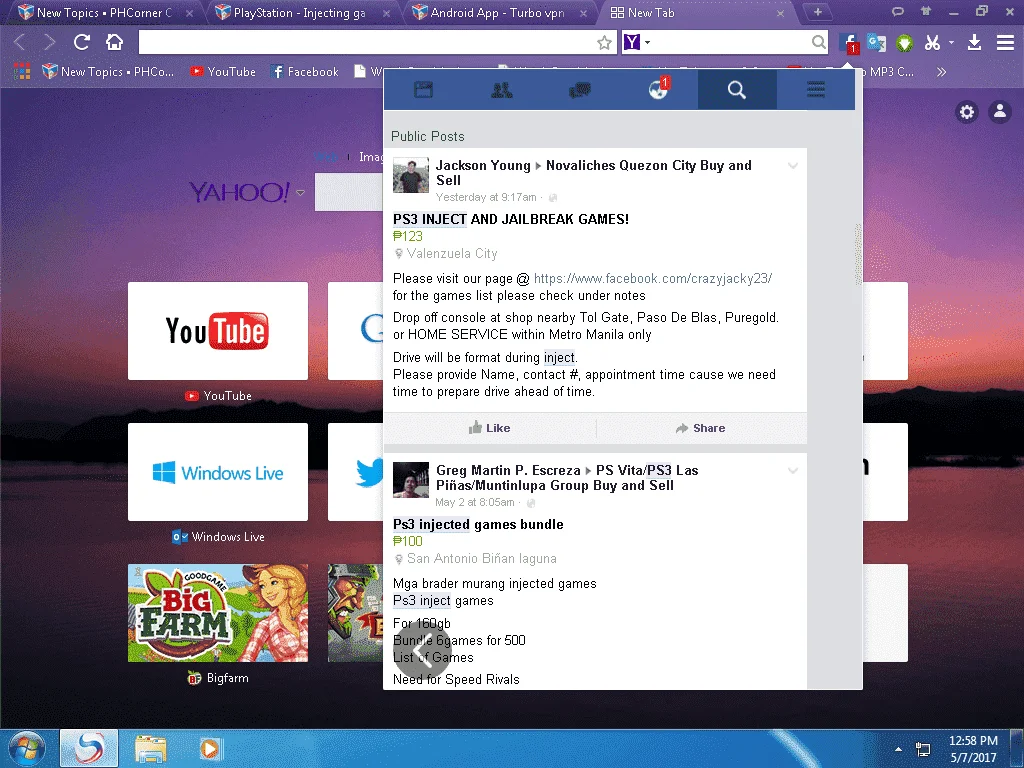Open the Windows Start button

[27, 748]
